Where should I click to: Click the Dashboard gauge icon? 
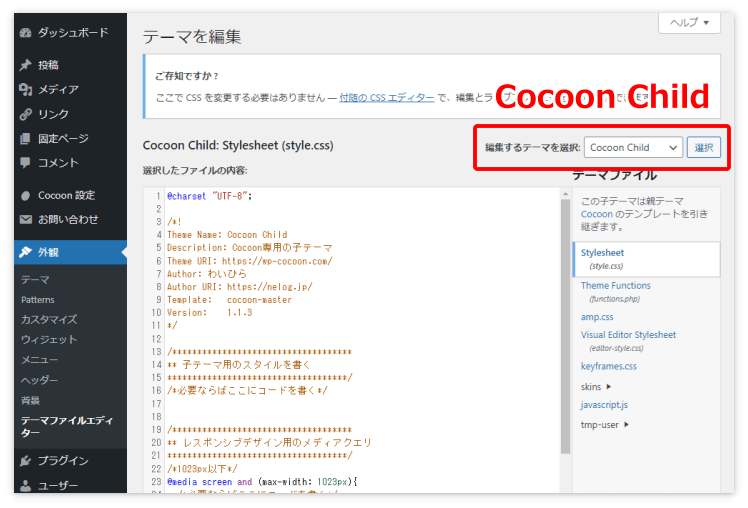(x=26, y=32)
